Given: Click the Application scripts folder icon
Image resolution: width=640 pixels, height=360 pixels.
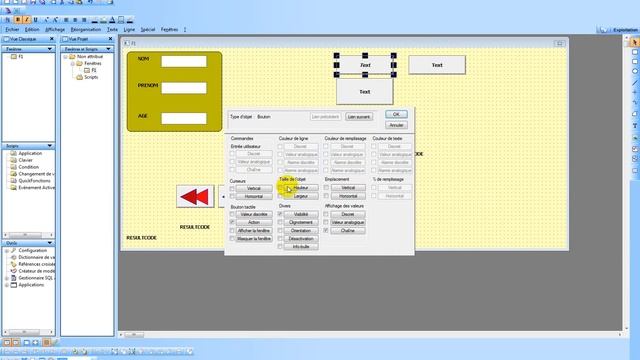Looking at the screenshot, I should [13, 153].
